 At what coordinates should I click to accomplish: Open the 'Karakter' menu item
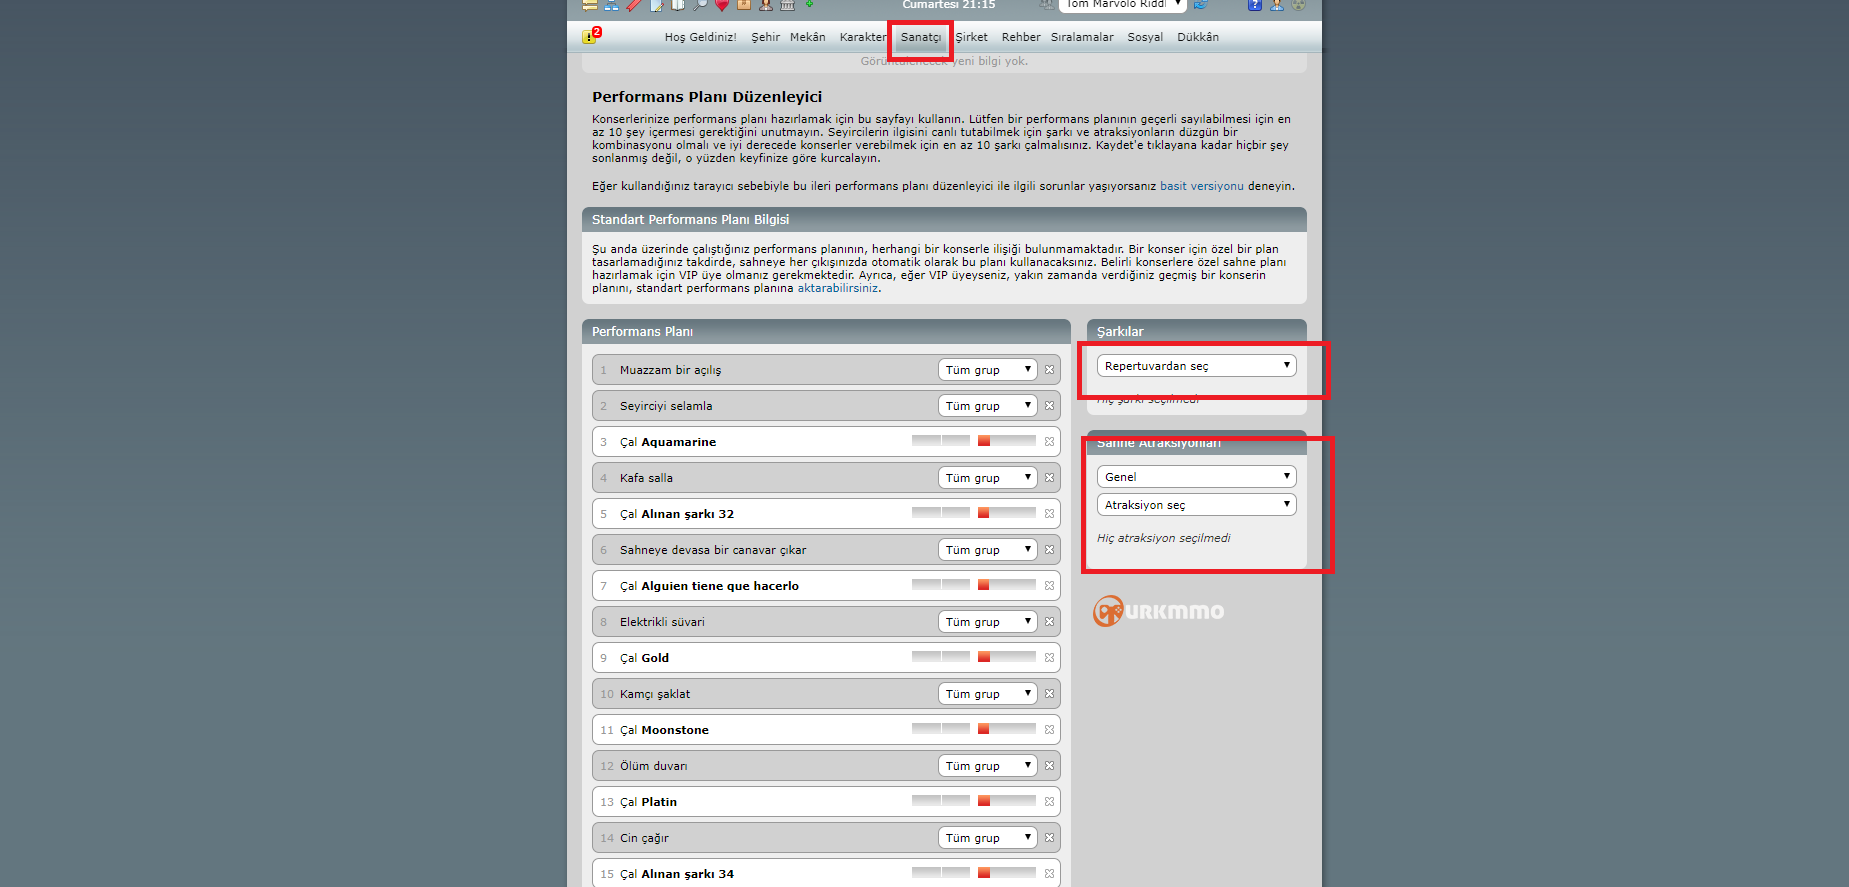pyautogui.click(x=862, y=37)
